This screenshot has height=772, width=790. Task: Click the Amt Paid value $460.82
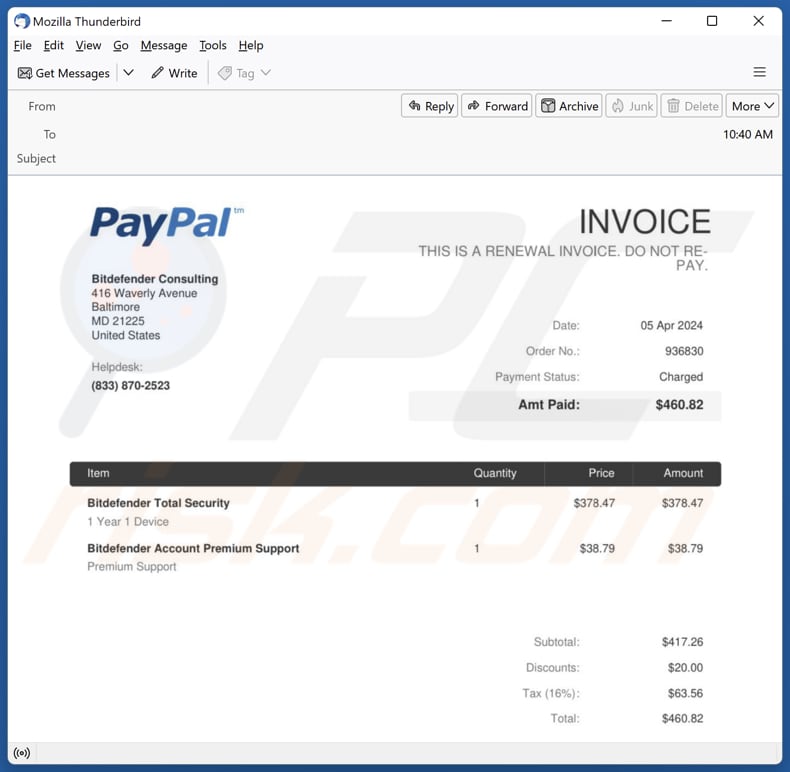[x=679, y=405]
